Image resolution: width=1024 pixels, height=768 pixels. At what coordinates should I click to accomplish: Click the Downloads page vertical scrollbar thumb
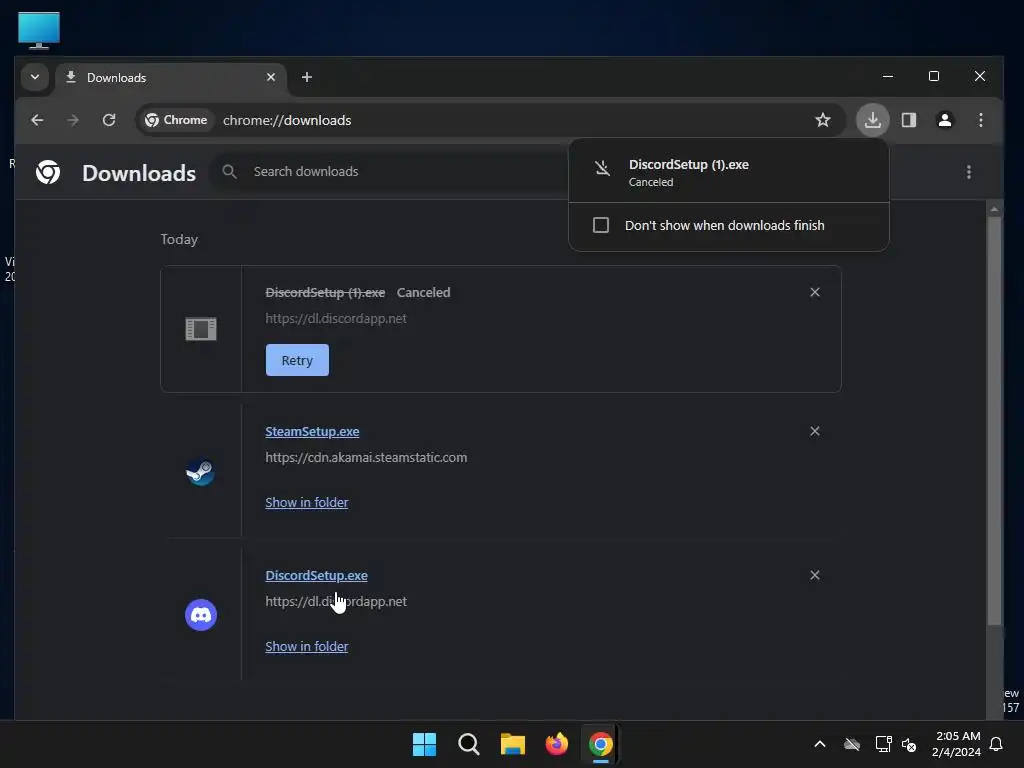coord(994,421)
